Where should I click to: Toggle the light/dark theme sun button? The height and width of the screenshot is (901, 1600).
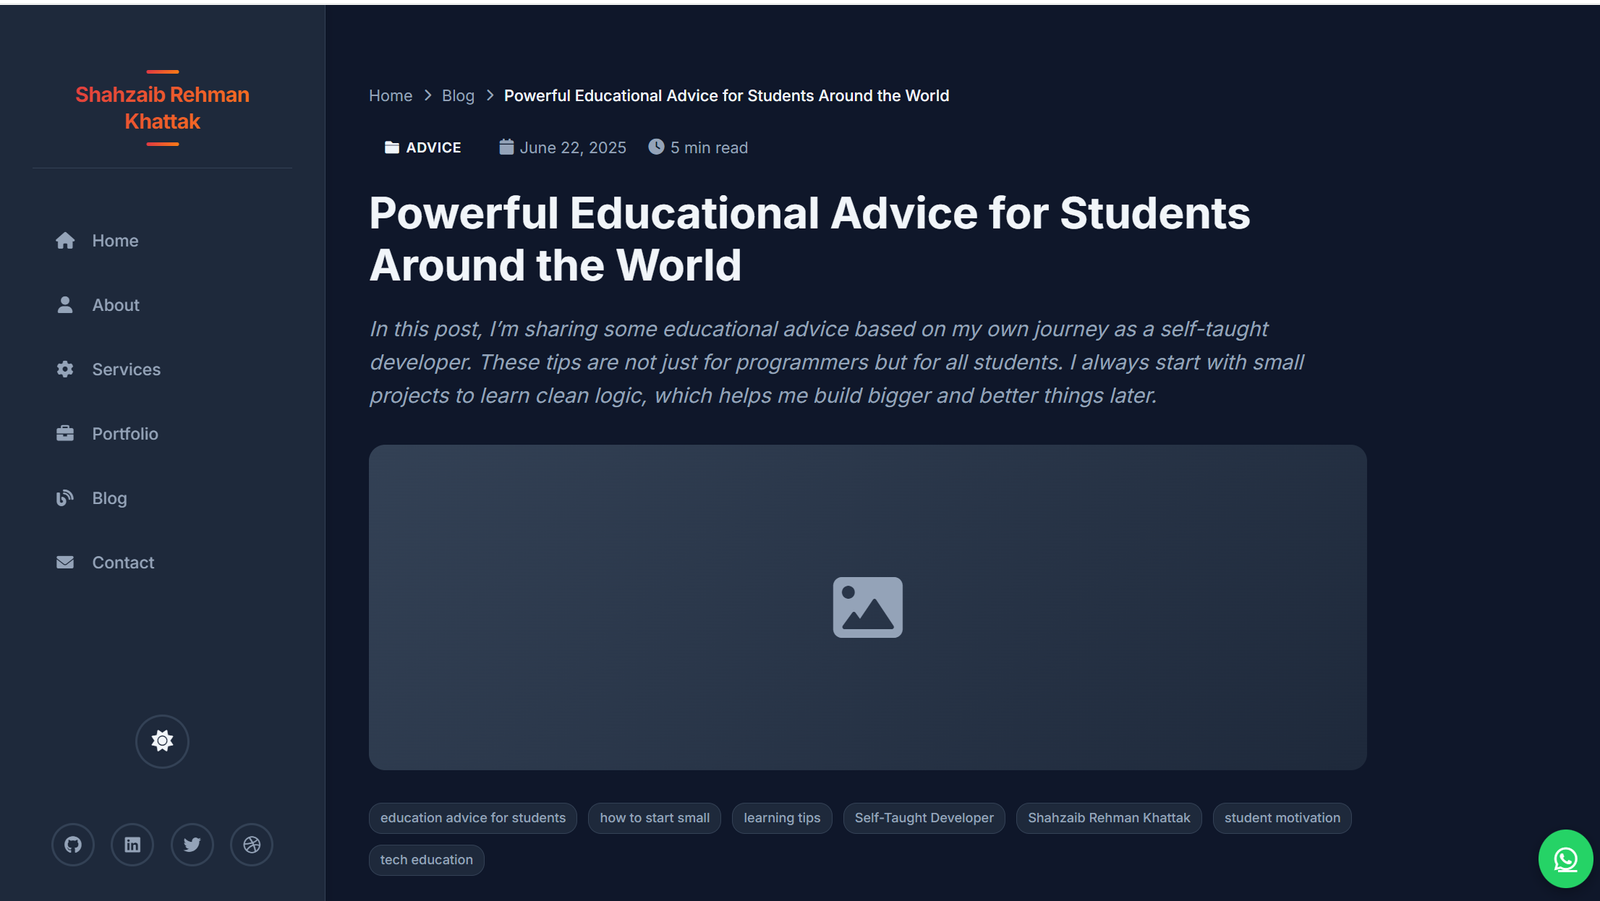(162, 741)
